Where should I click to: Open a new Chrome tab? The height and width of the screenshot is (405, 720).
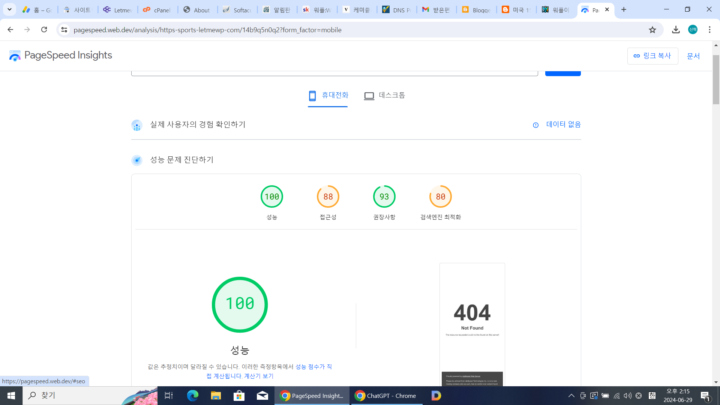[624, 9]
